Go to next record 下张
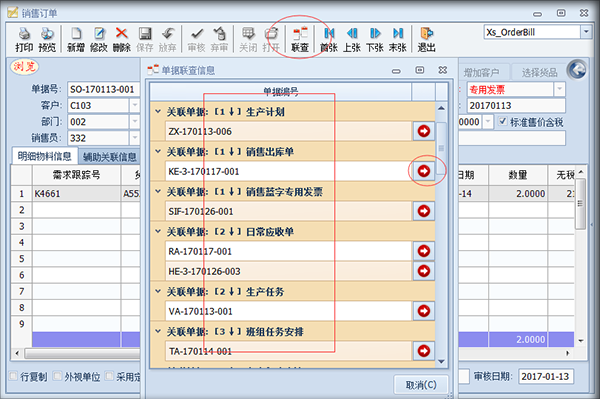 [x=375, y=39]
